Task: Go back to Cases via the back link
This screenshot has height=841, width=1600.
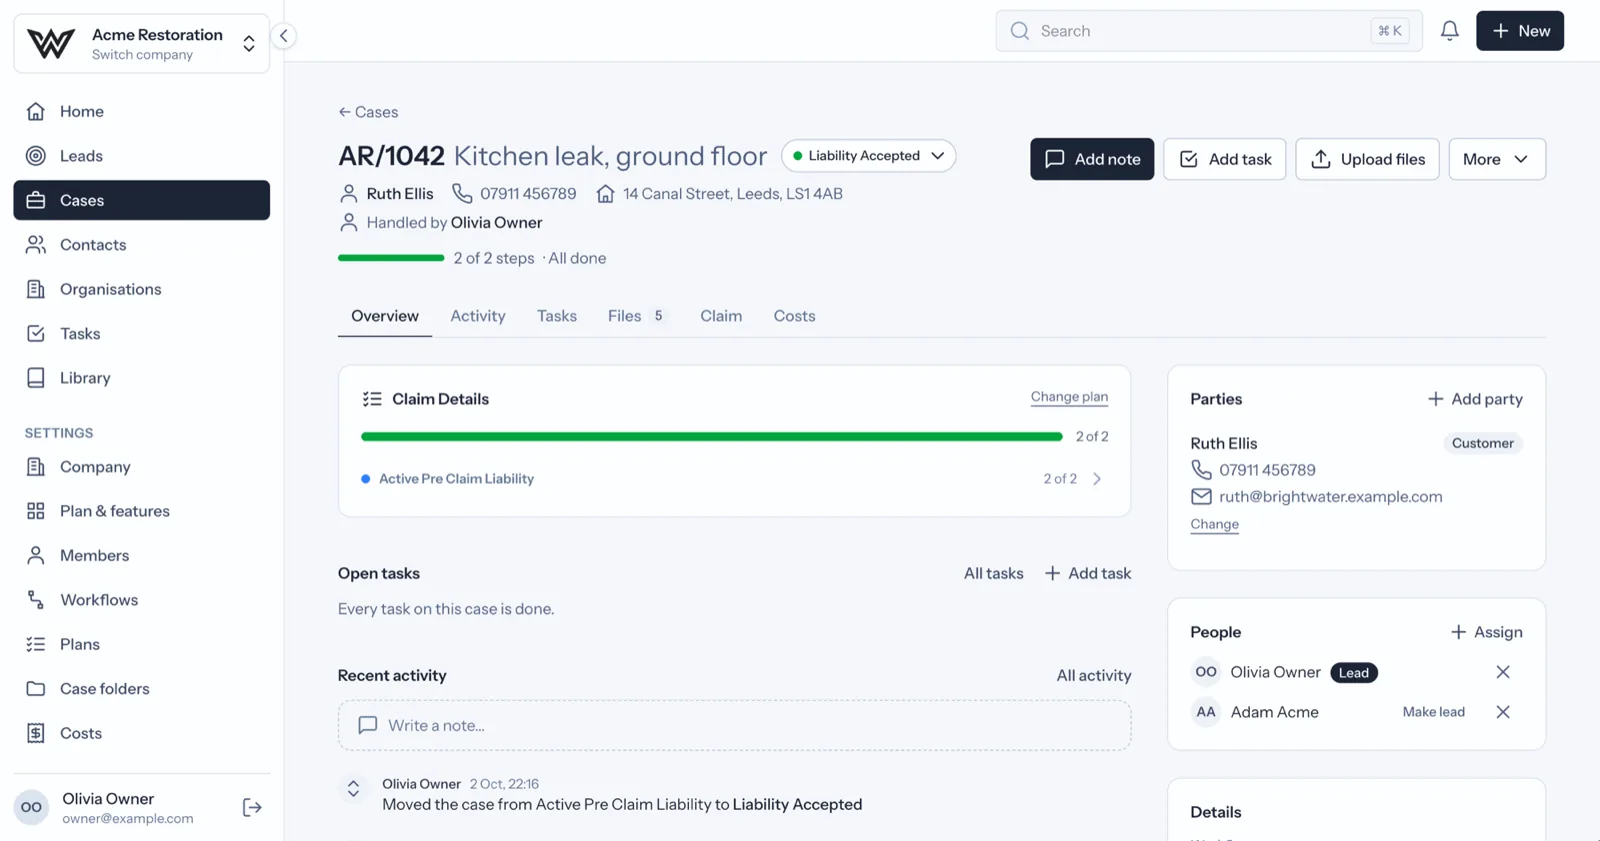Action: pos(368,112)
